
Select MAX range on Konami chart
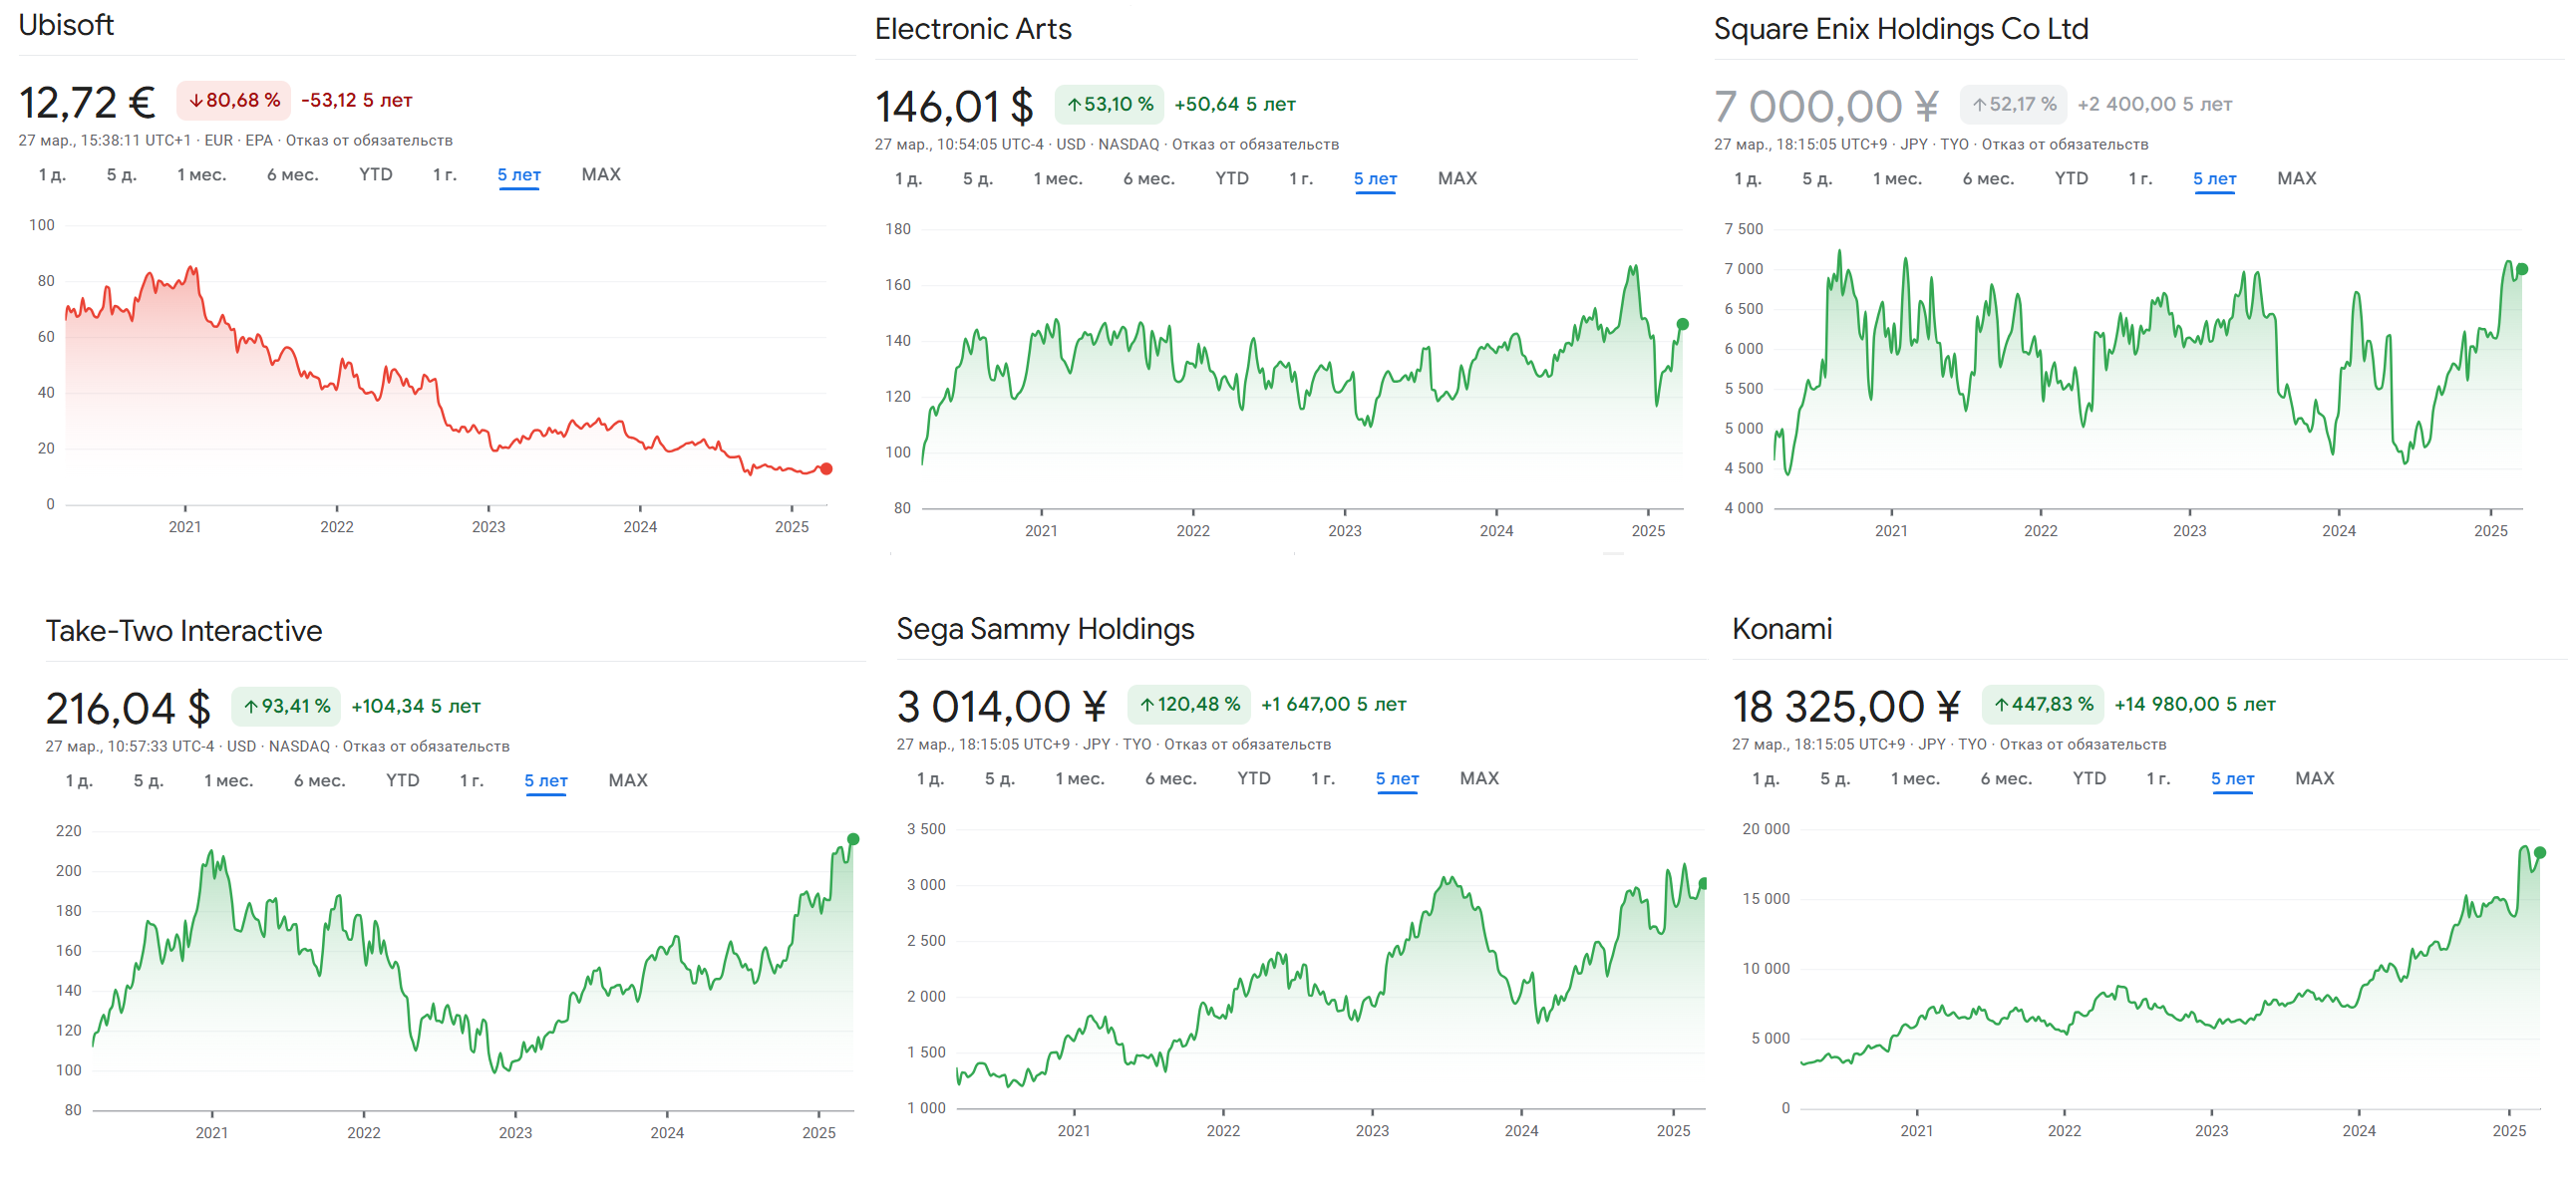tap(2315, 778)
